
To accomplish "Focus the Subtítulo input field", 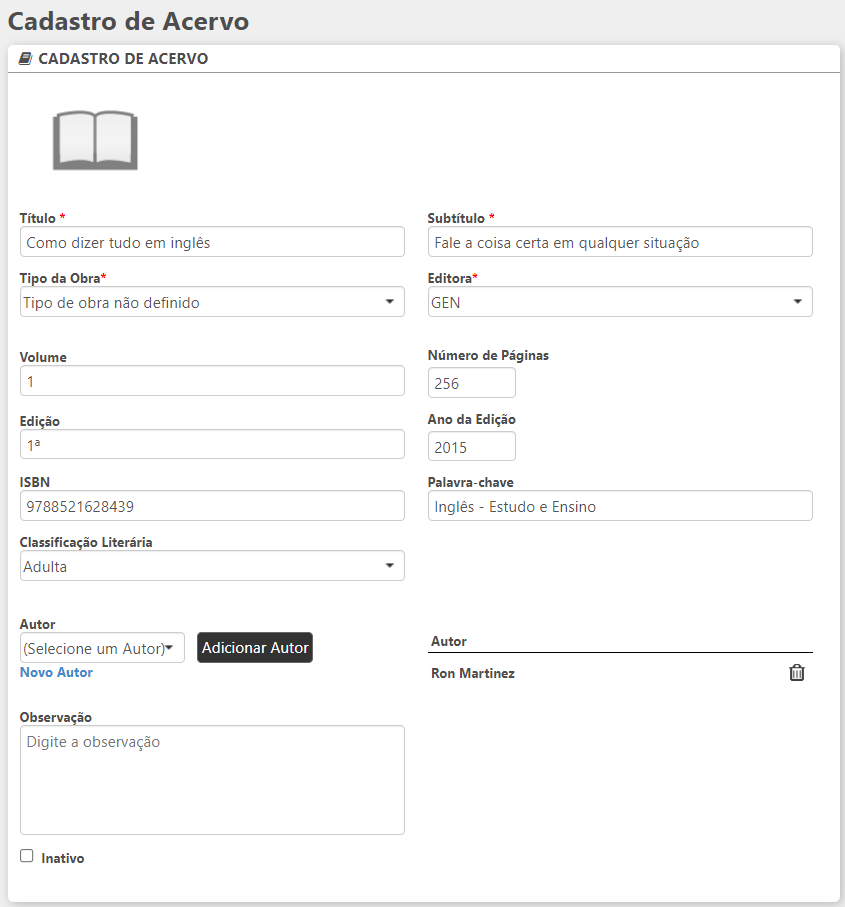I will [x=620, y=242].
